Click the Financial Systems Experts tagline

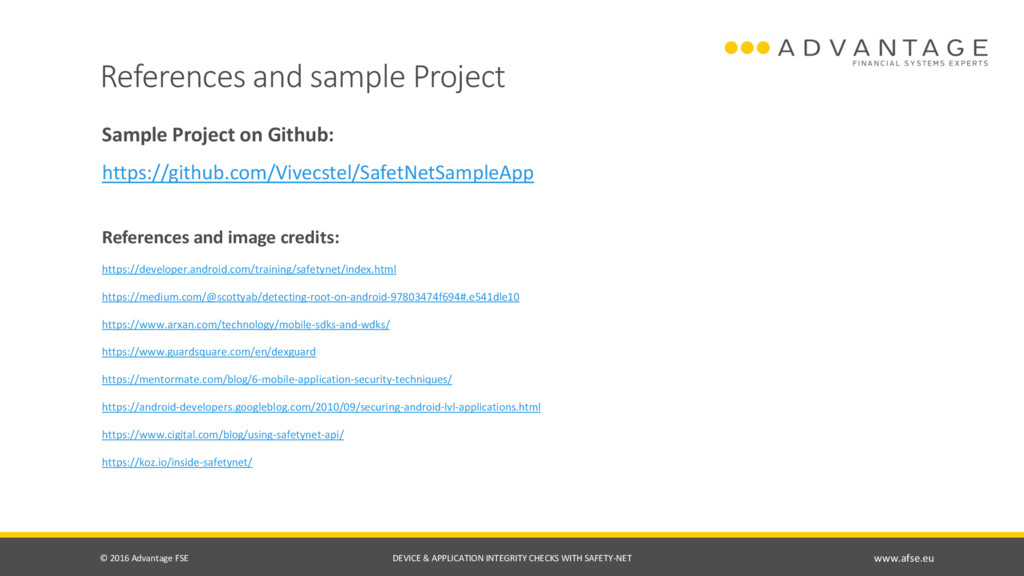tap(920, 63)
